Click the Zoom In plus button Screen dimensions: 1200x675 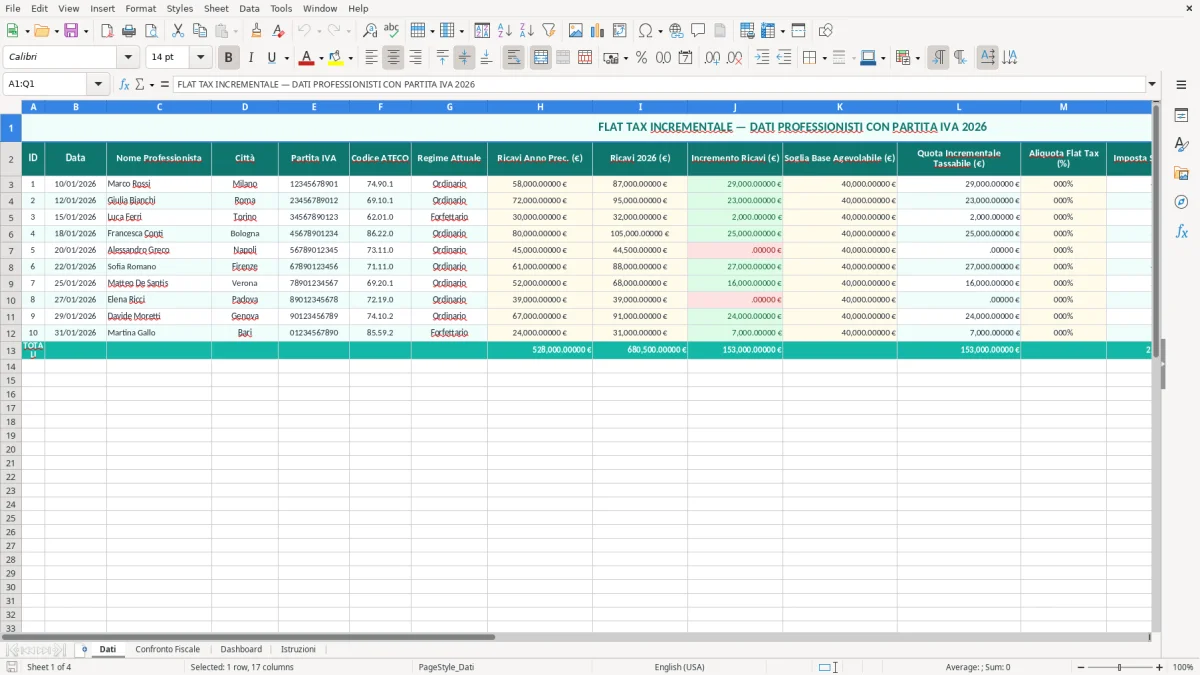click(1160, 667)
